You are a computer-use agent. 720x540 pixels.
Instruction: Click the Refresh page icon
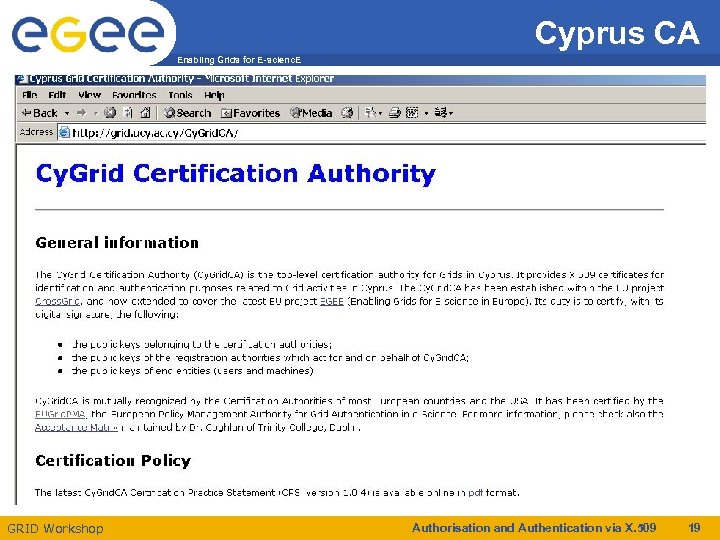click(129, 113)
